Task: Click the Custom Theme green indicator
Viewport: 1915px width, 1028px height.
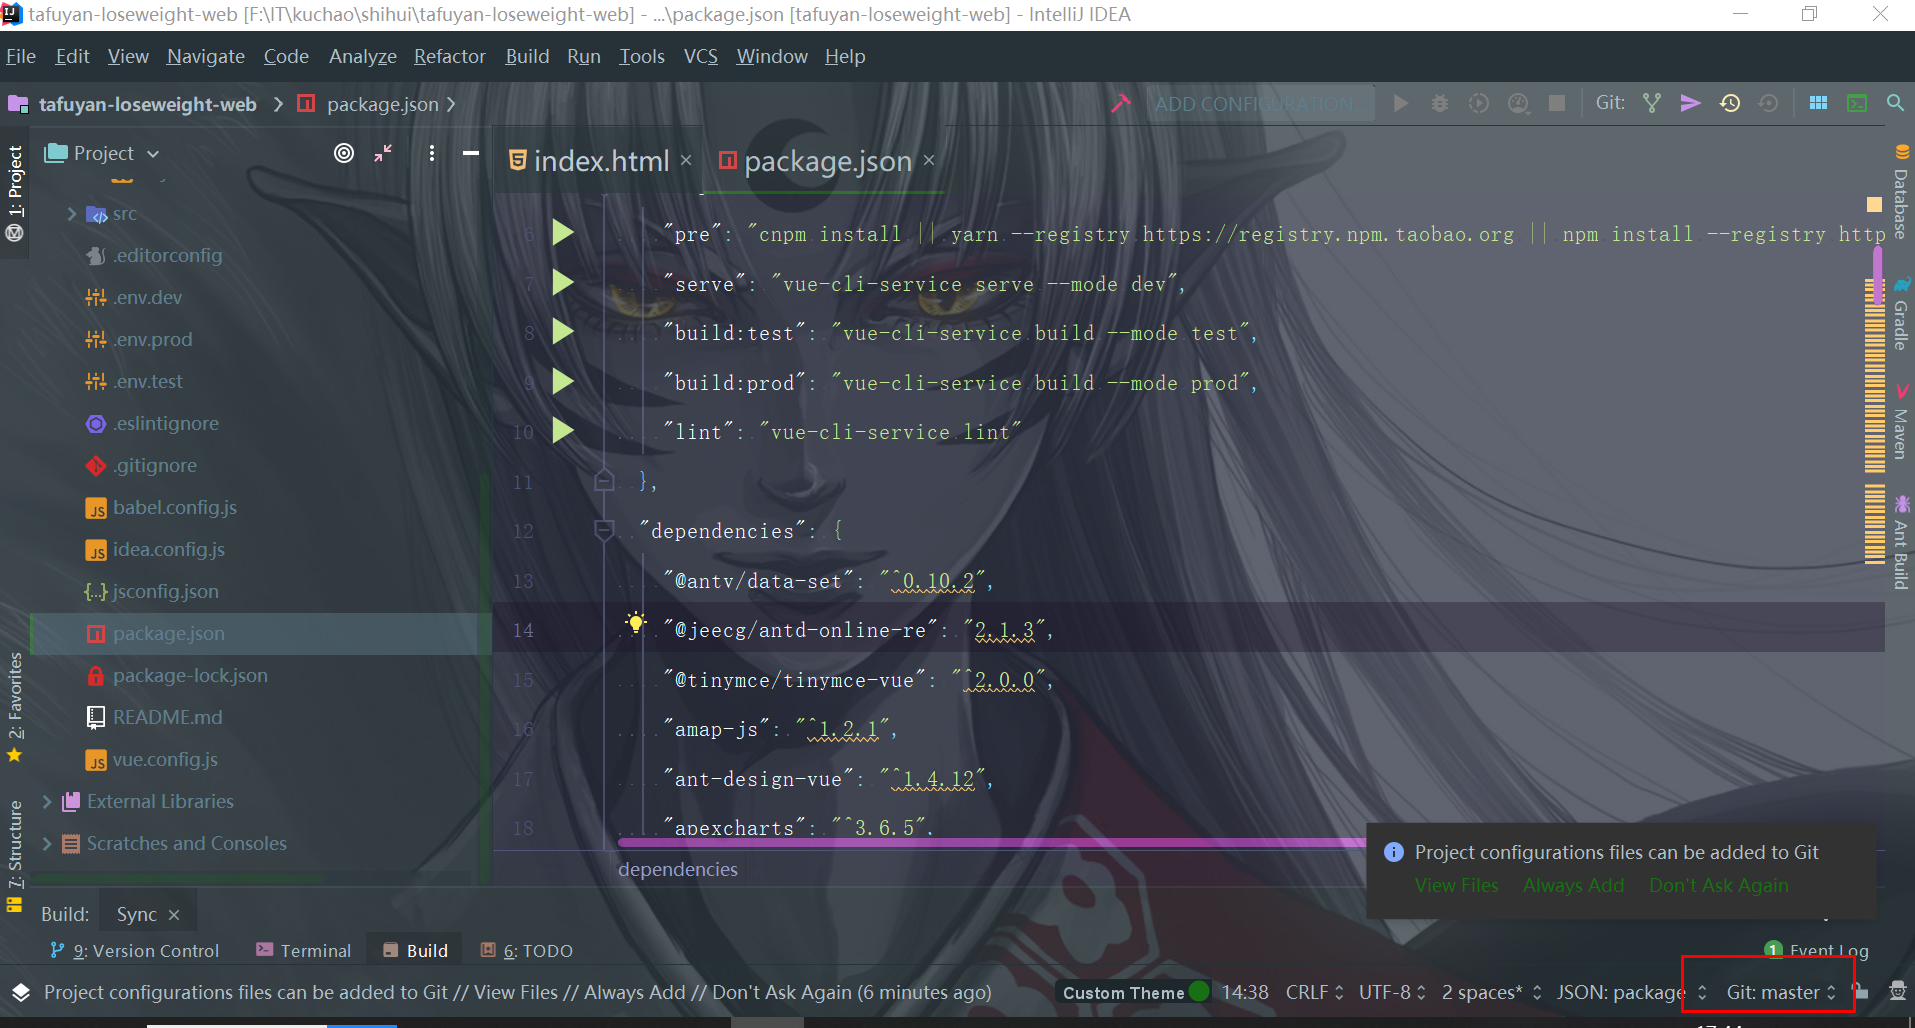Action: (x=1199, y=992)
